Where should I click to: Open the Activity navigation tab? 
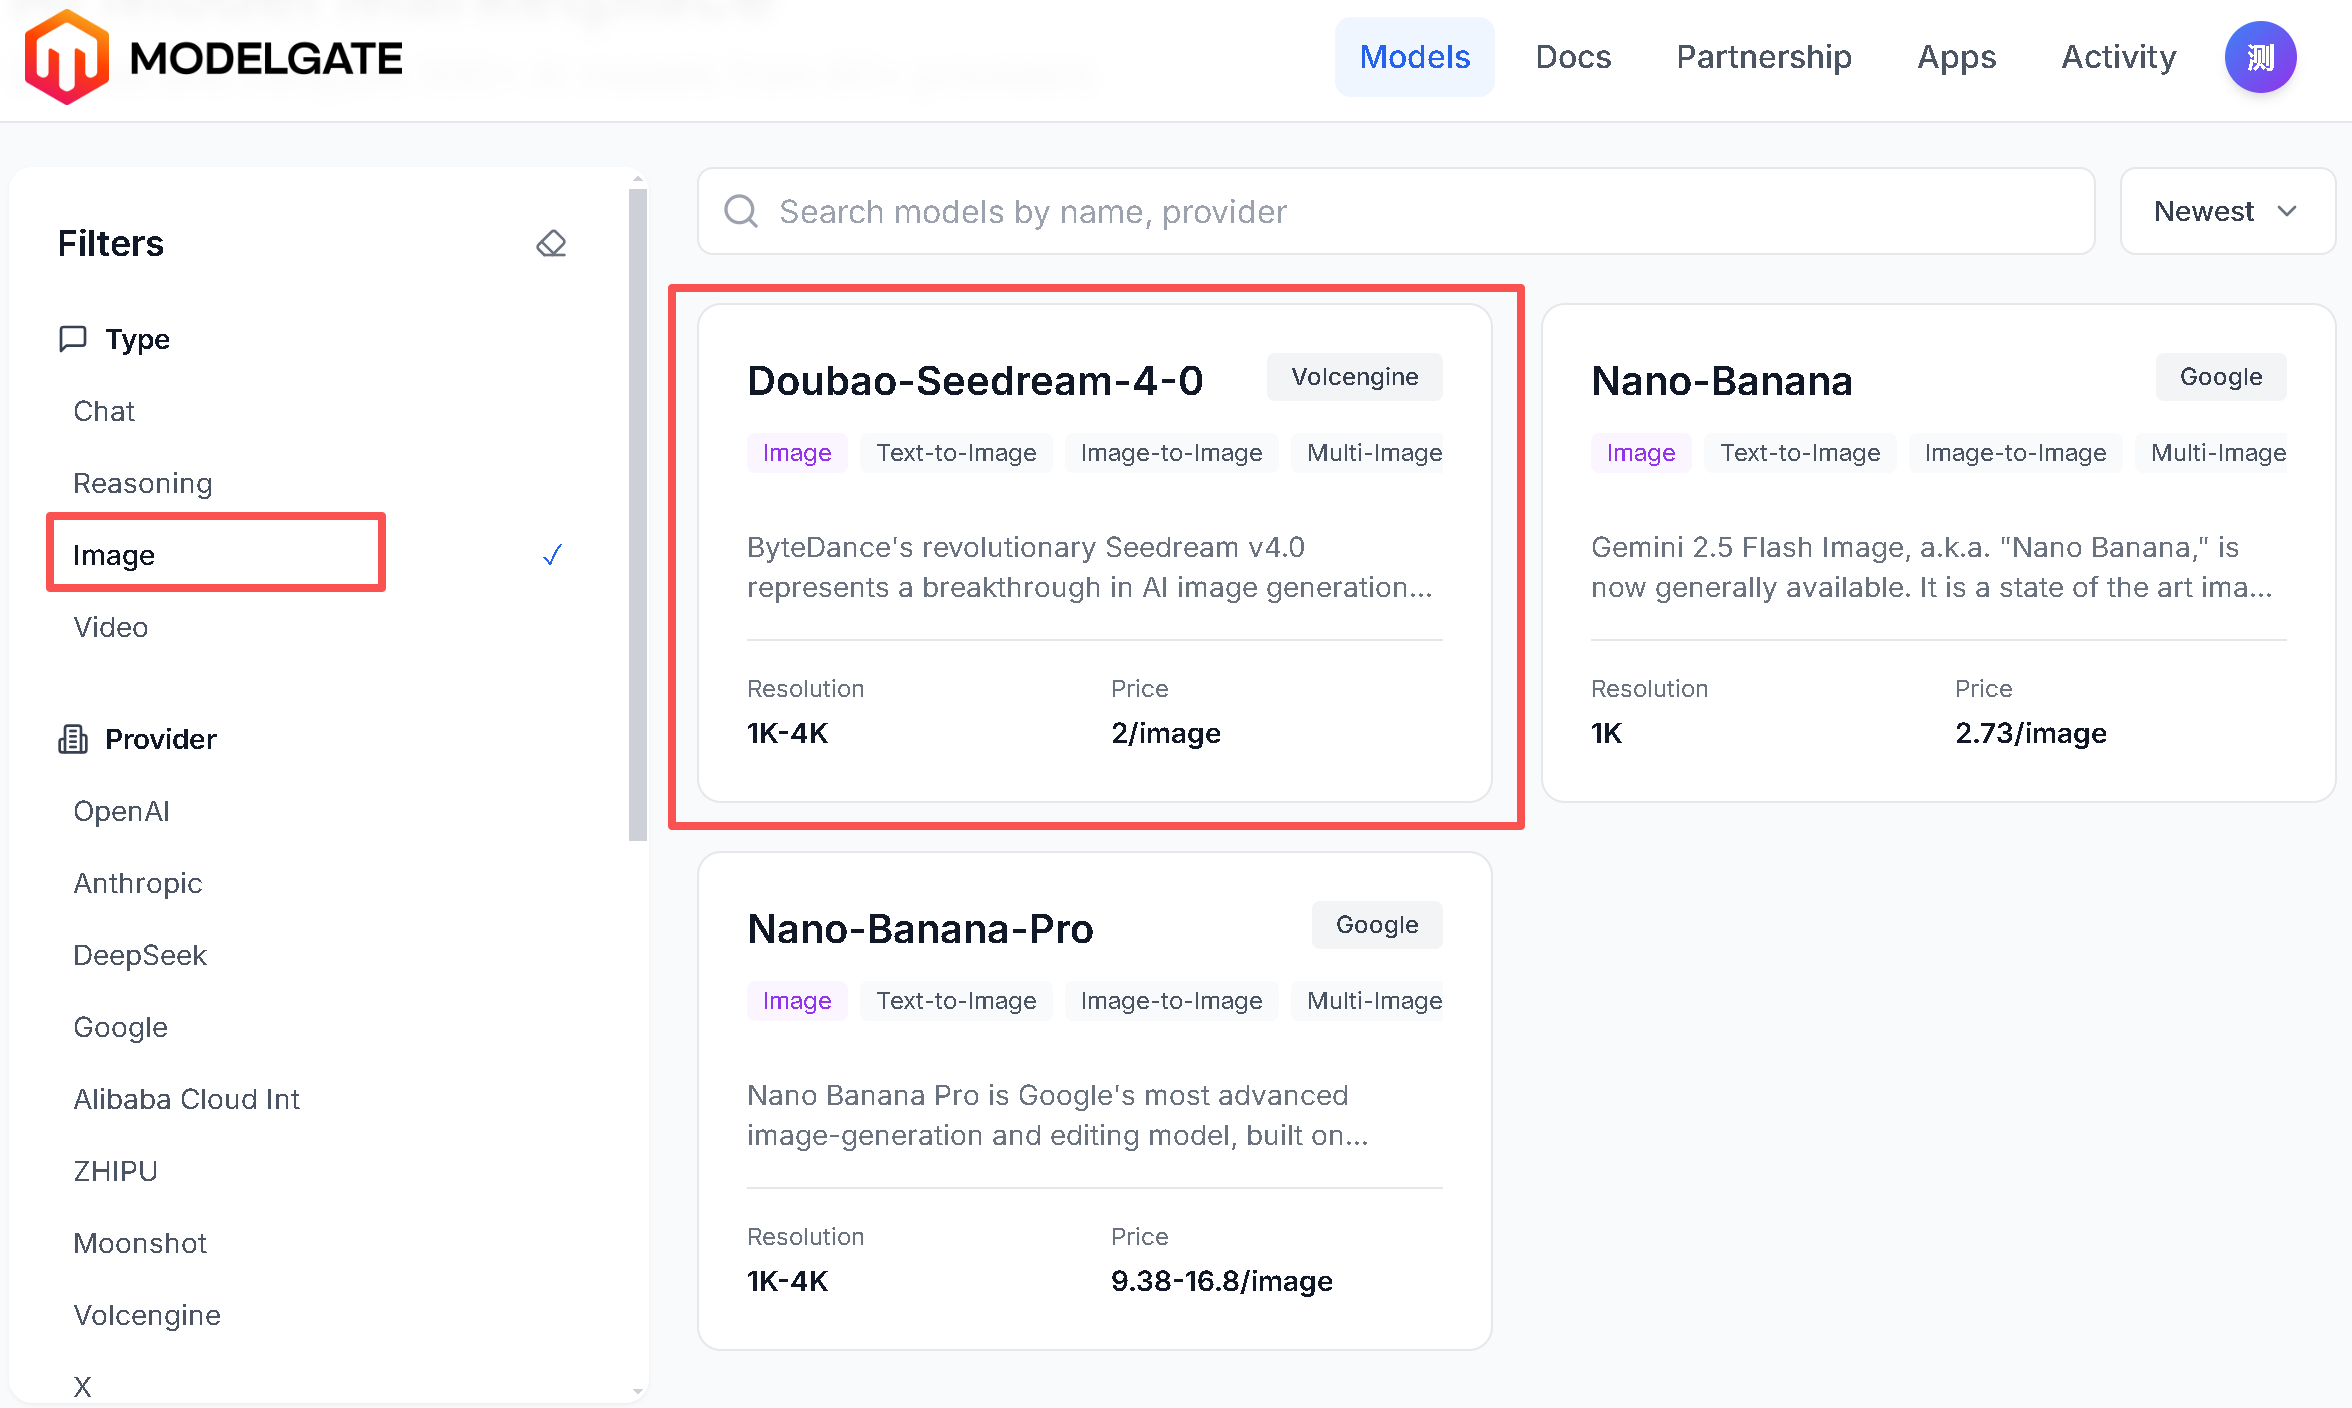click(2118, 57)
